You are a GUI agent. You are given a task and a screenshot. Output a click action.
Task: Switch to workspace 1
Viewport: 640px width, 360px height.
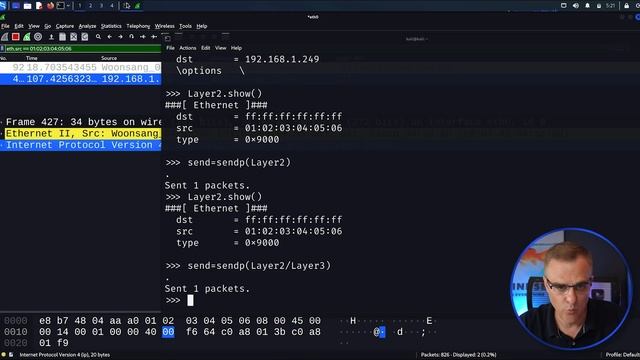(80, 6)
